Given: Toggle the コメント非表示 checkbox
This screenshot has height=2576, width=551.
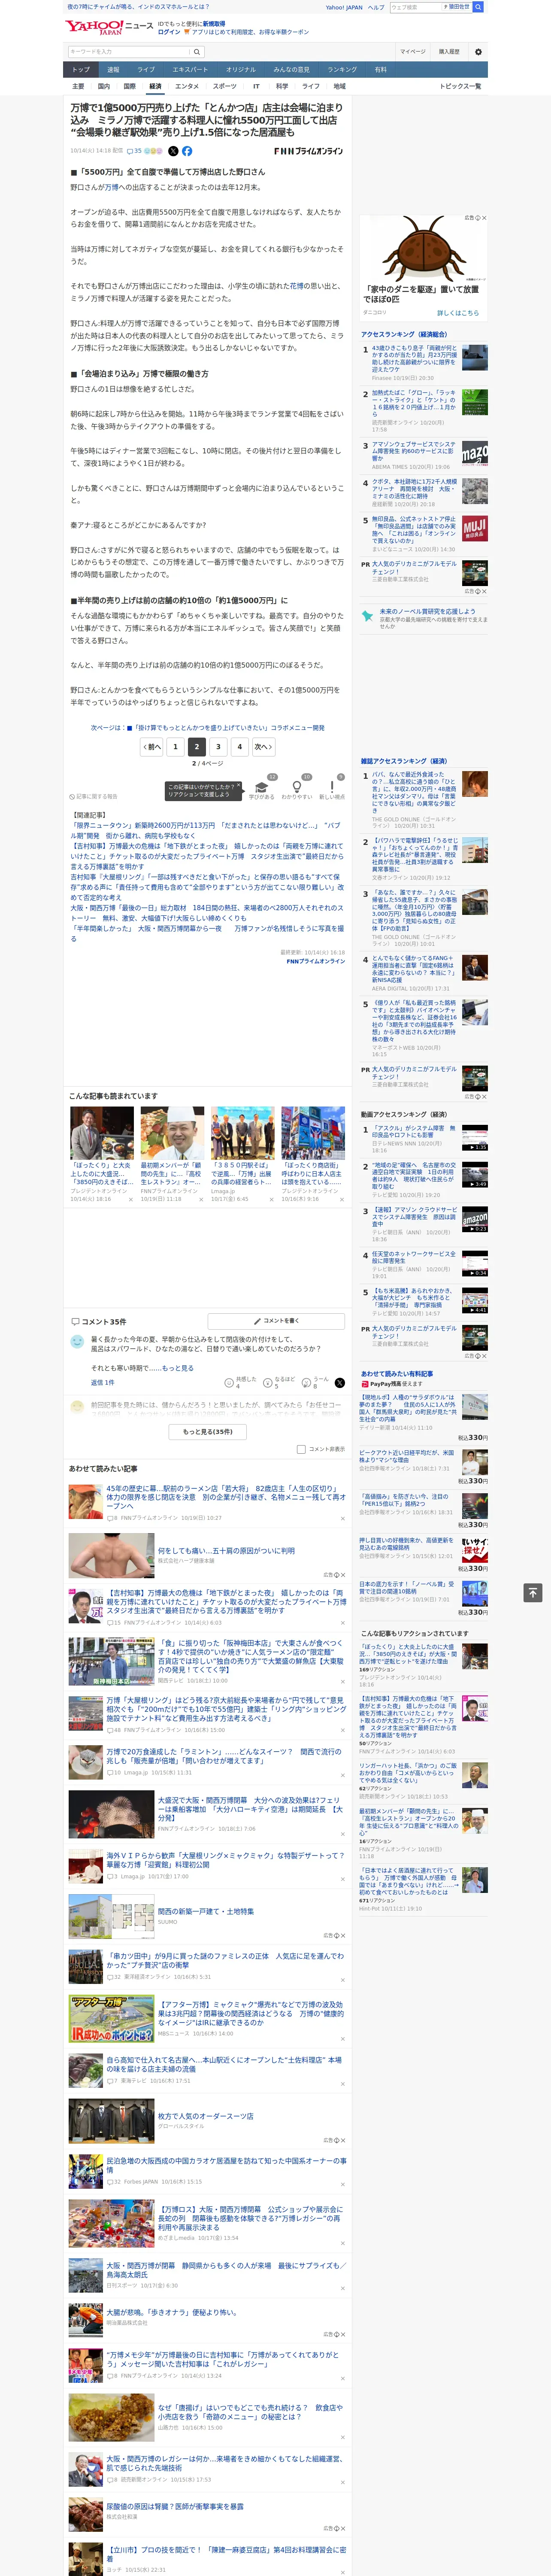Looking at the screenshot, I should [301, 1449].
